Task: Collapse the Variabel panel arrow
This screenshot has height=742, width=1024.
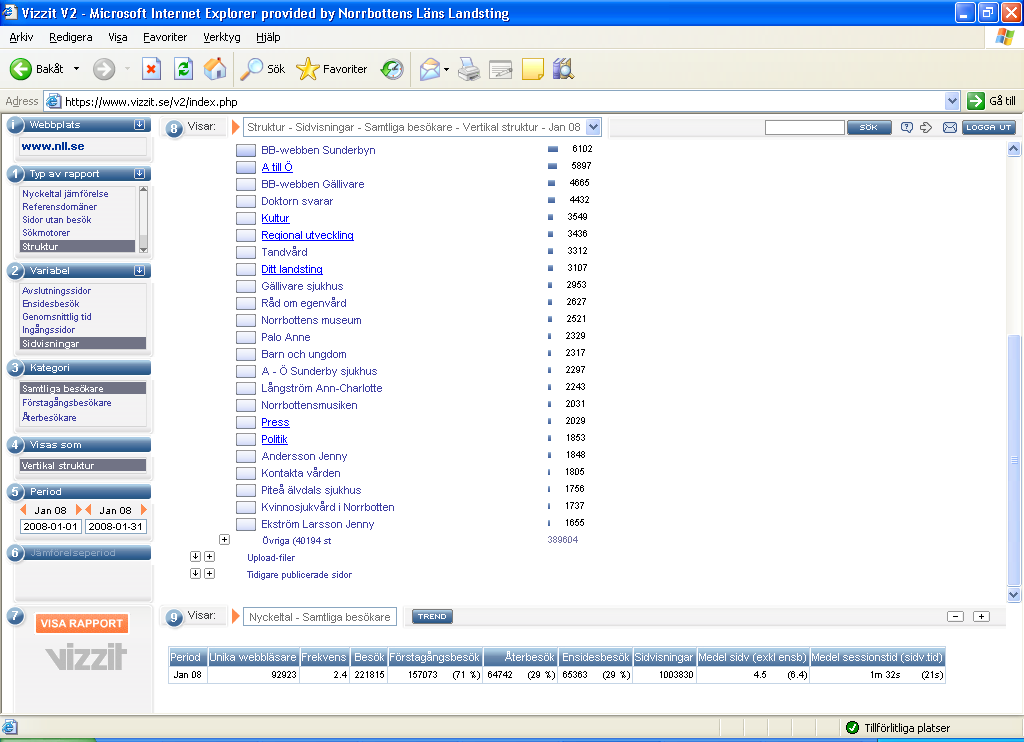Action: [x=139, y=270]
